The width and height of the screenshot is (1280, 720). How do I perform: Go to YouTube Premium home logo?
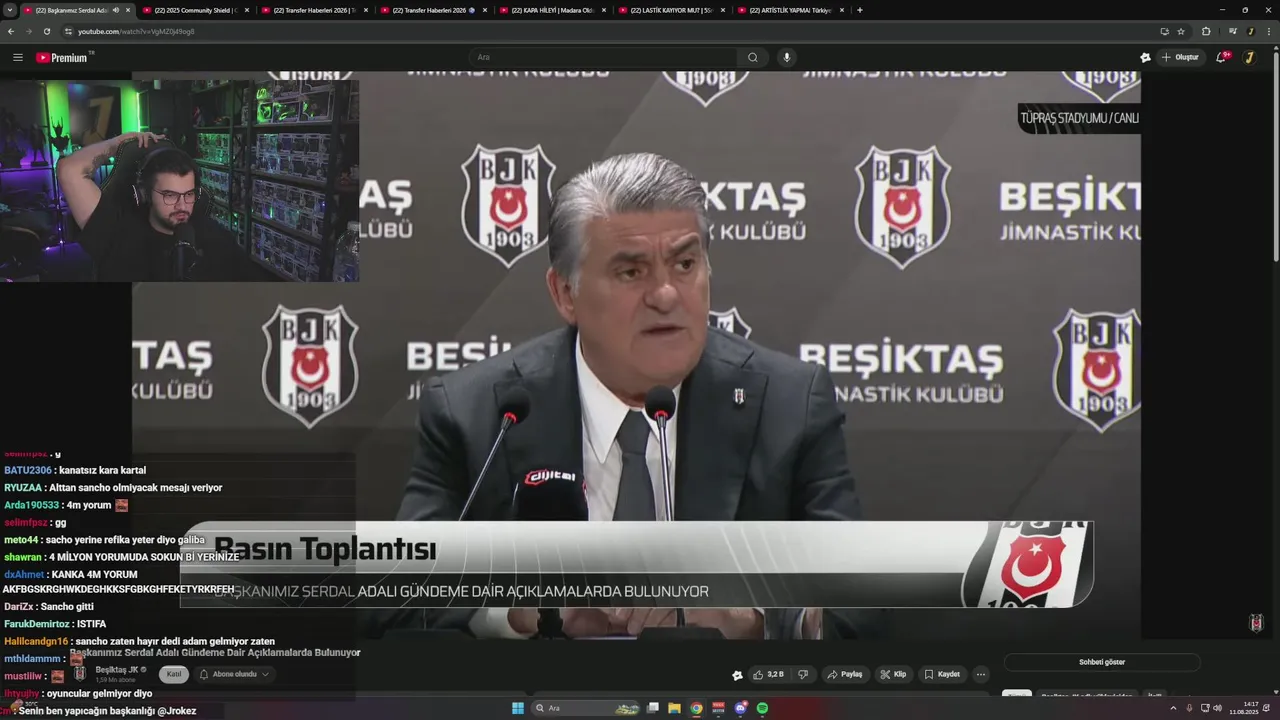pos(64,57)
